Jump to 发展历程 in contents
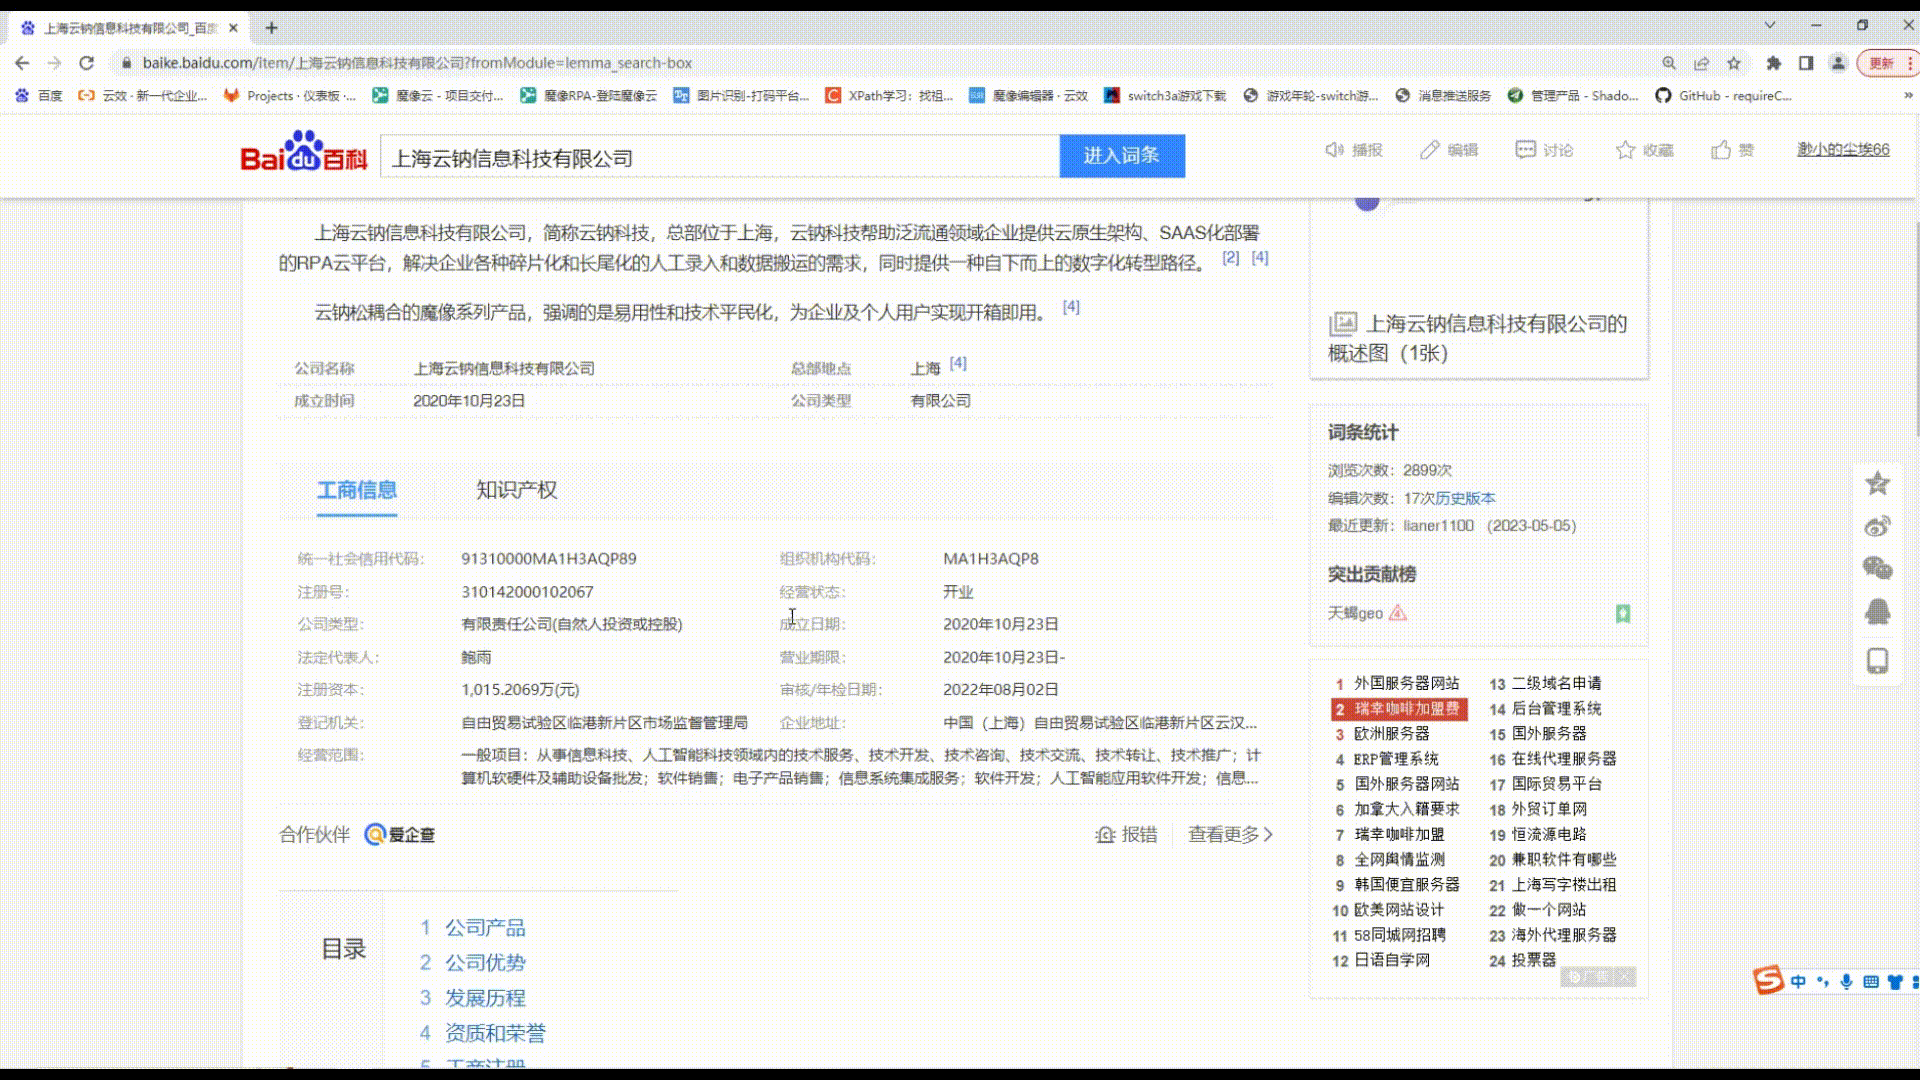1920x1080 pixels. click(x=485, y=998)
